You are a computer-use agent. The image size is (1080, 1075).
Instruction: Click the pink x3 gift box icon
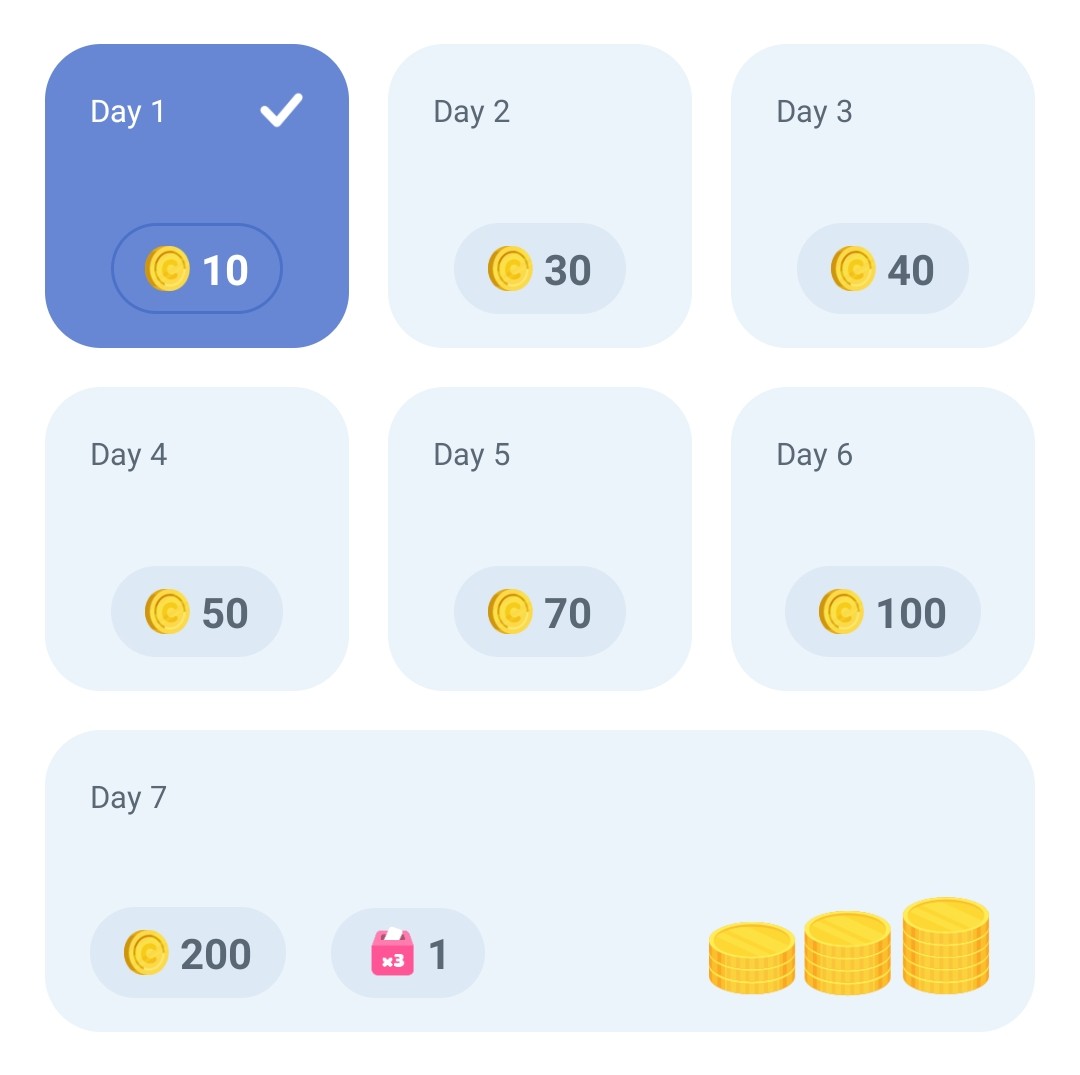tap(392, 952)
